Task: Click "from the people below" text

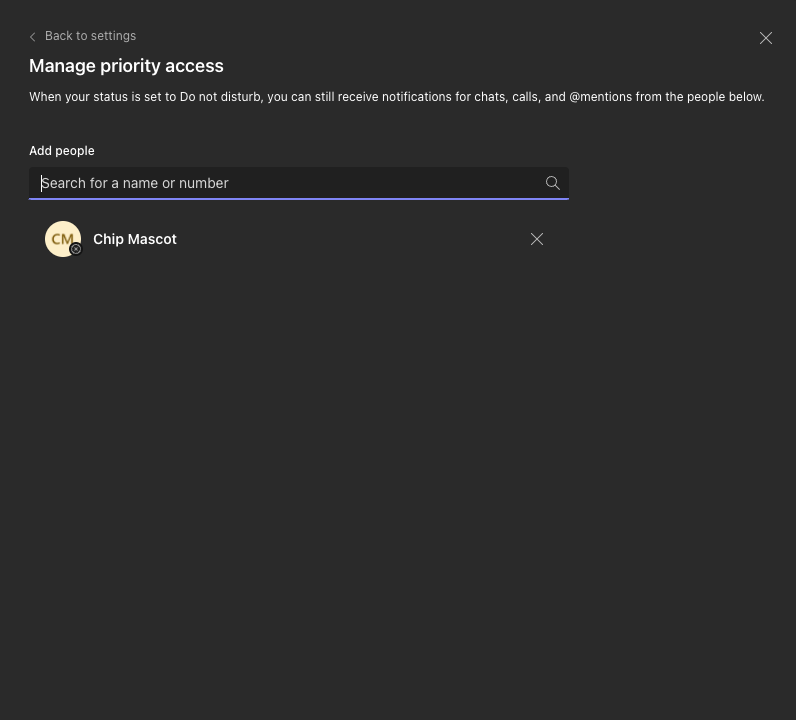Action: click(x=700, y=97)
